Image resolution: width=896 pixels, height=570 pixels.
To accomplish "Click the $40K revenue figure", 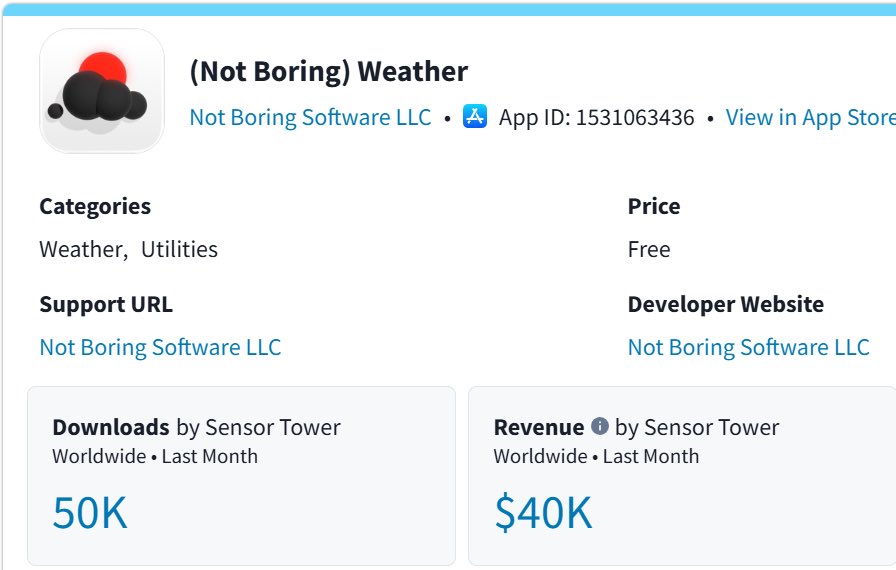I will pos(543,512).
